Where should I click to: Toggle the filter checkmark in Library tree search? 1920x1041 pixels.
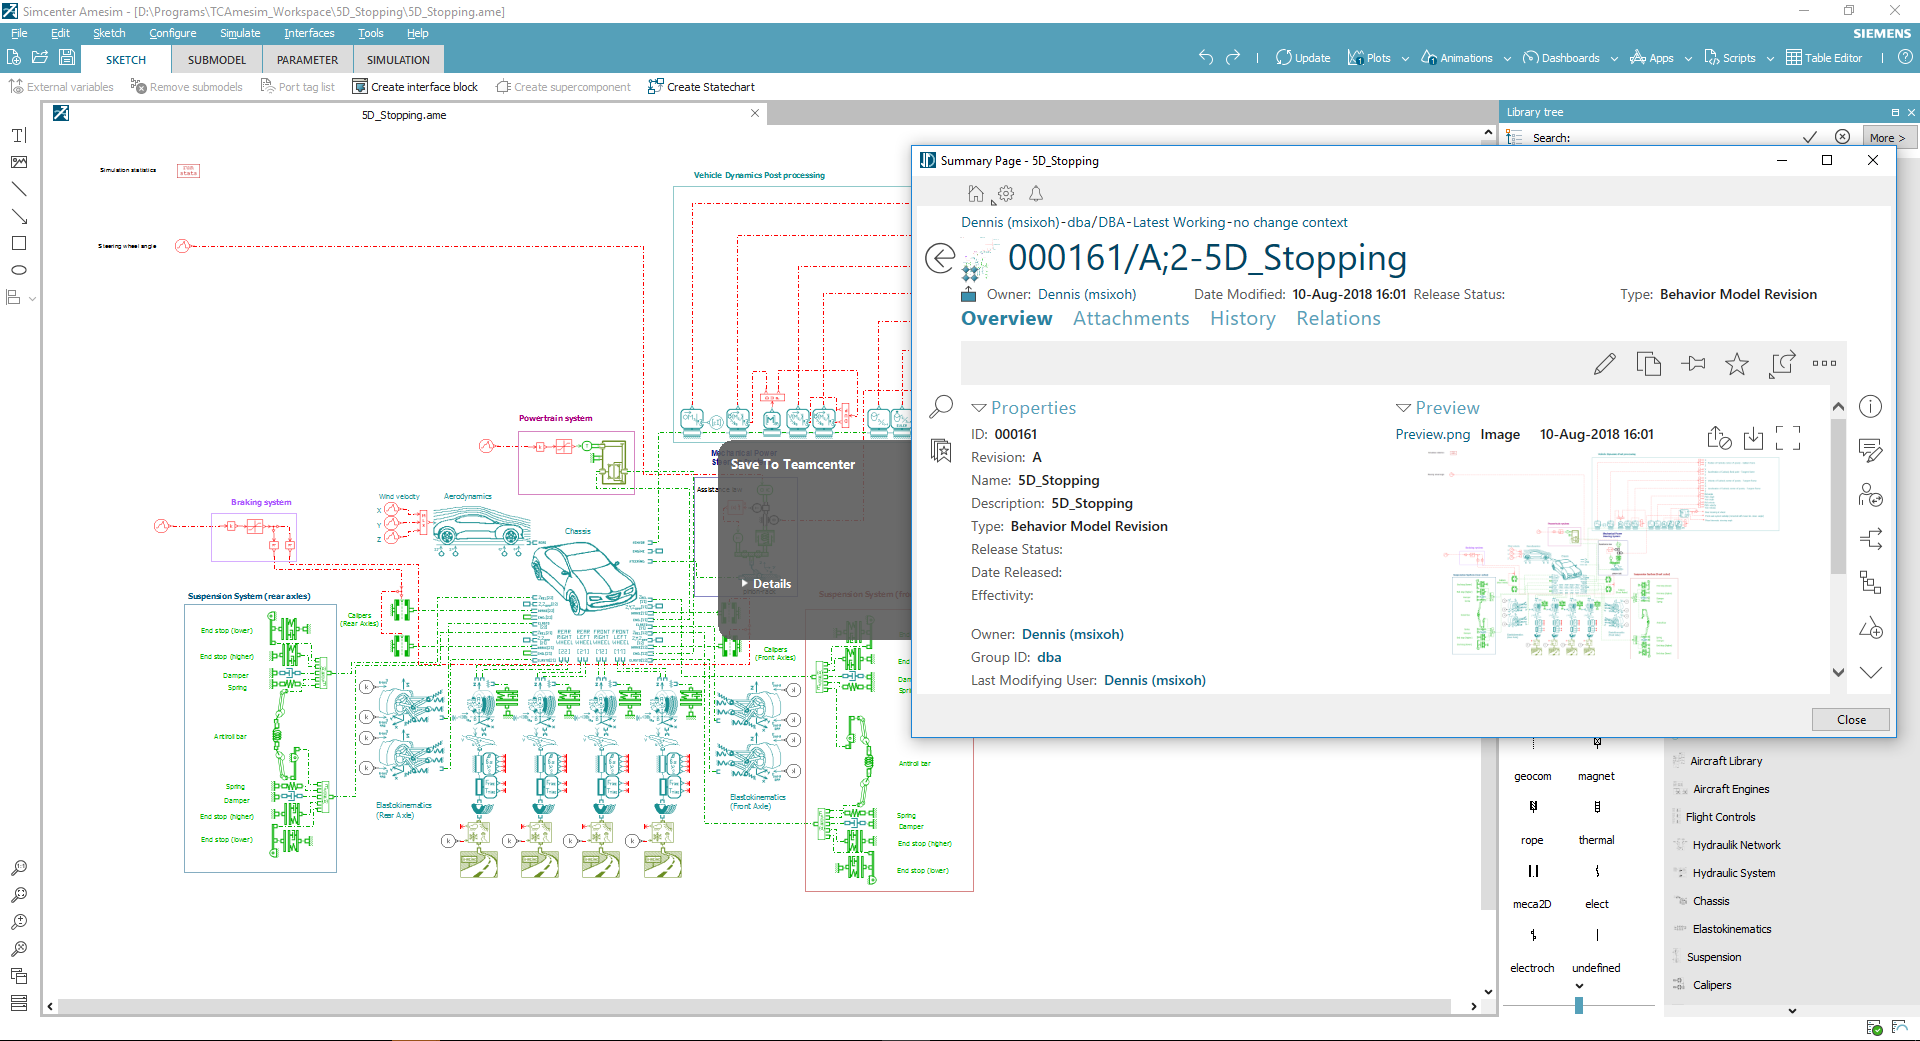[1810, 137]
